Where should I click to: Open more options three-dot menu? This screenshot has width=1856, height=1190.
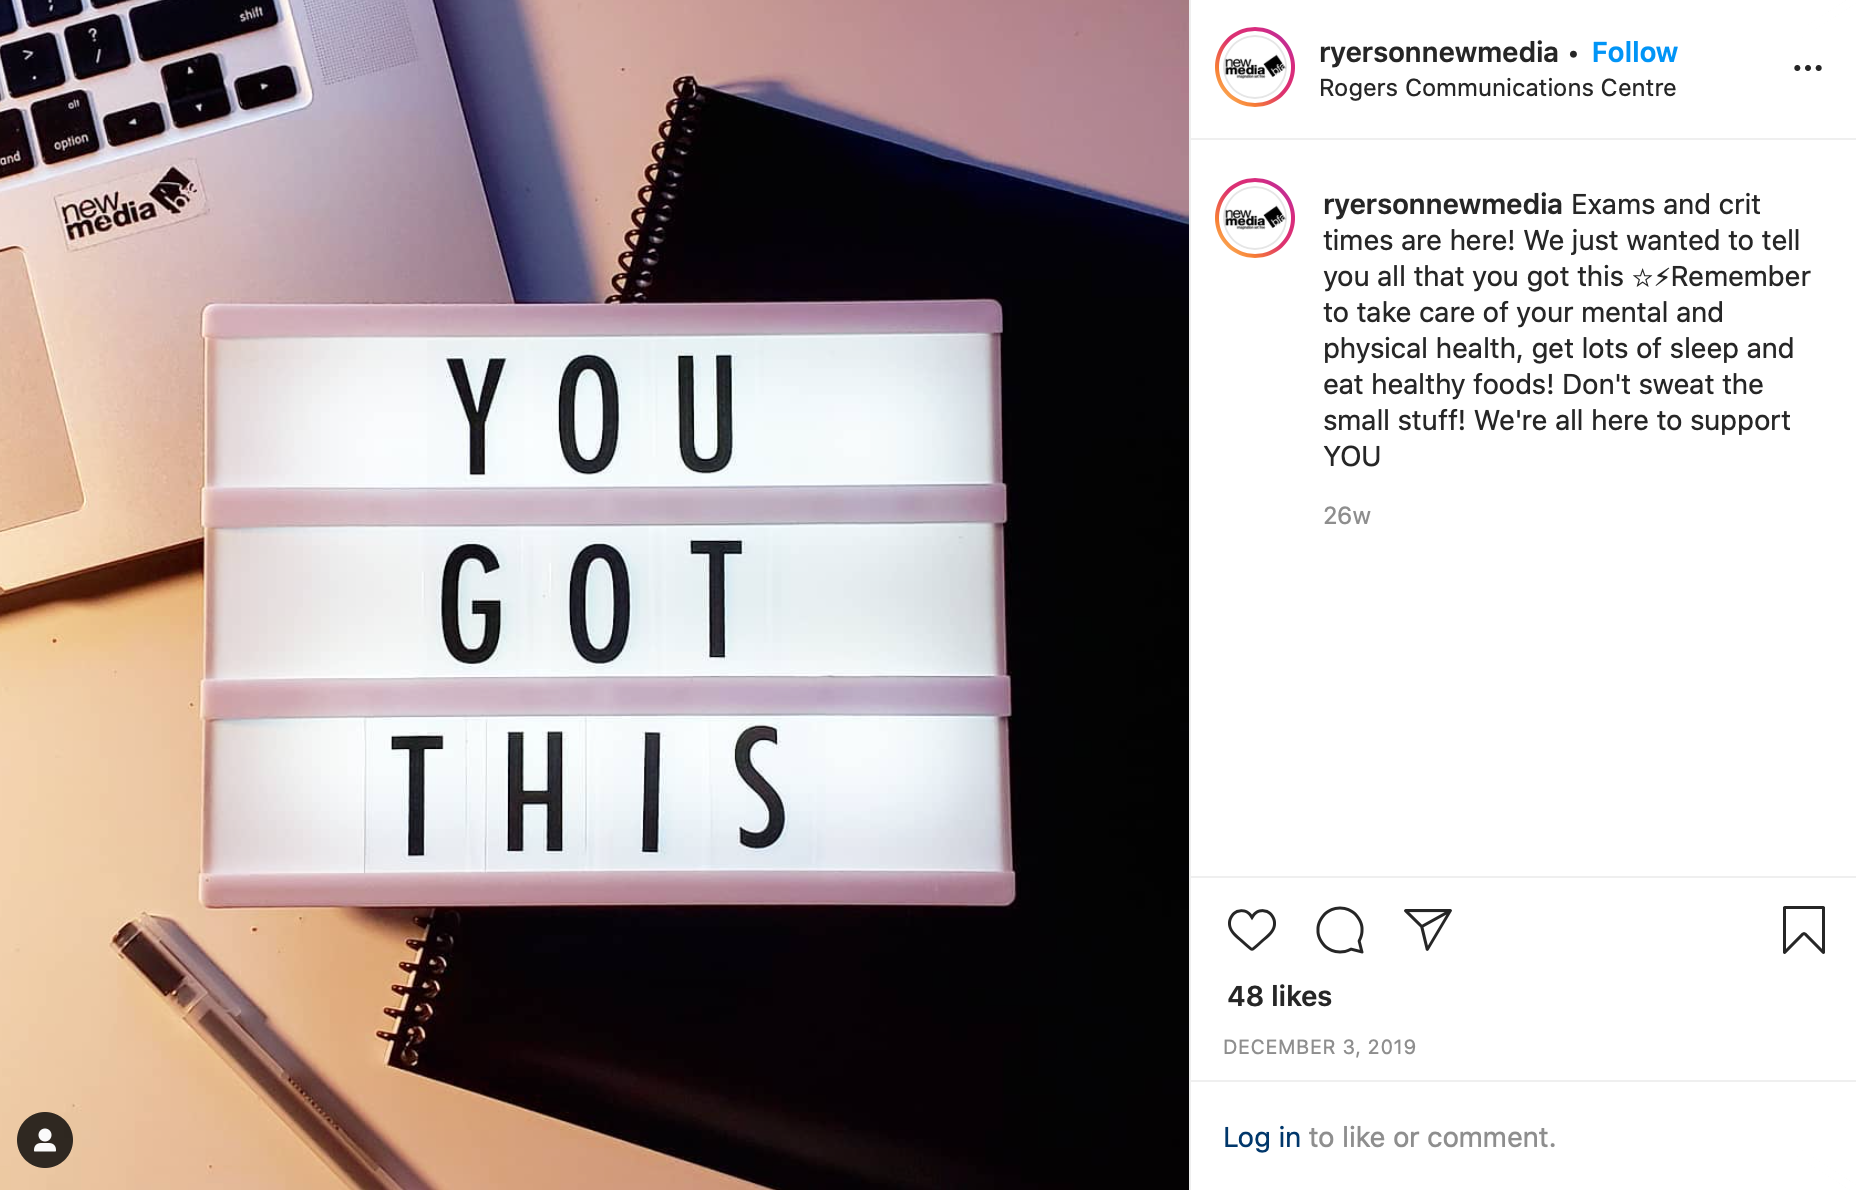click(x=1808, y=68)
